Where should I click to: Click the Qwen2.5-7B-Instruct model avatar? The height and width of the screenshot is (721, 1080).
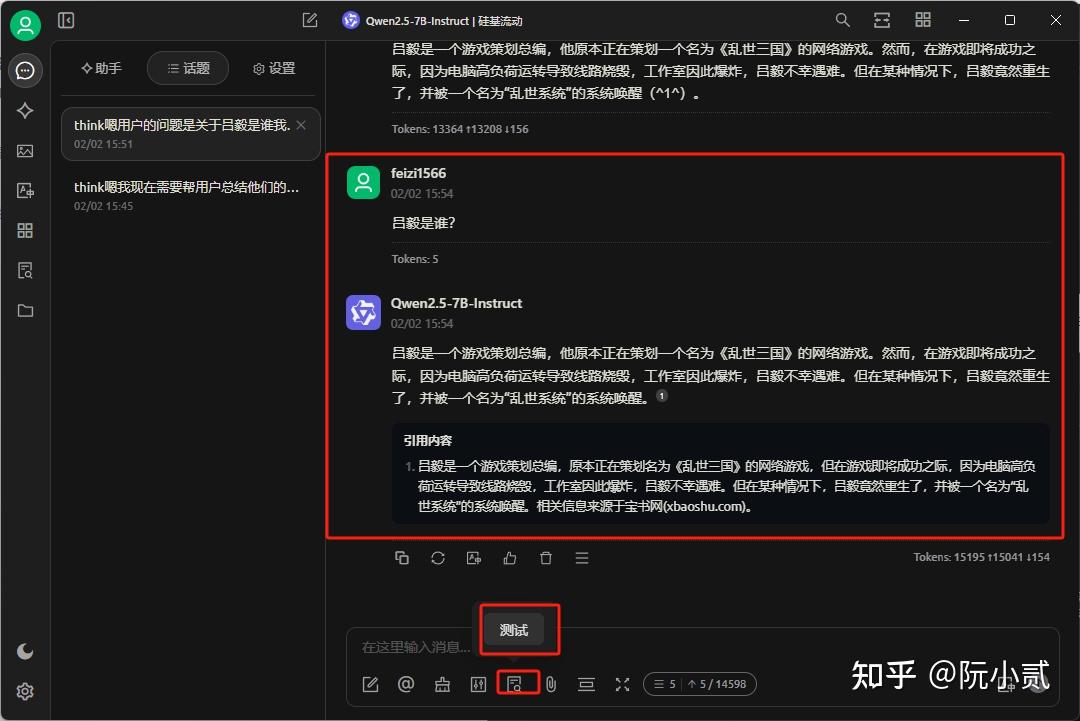[x=363, y=313]
